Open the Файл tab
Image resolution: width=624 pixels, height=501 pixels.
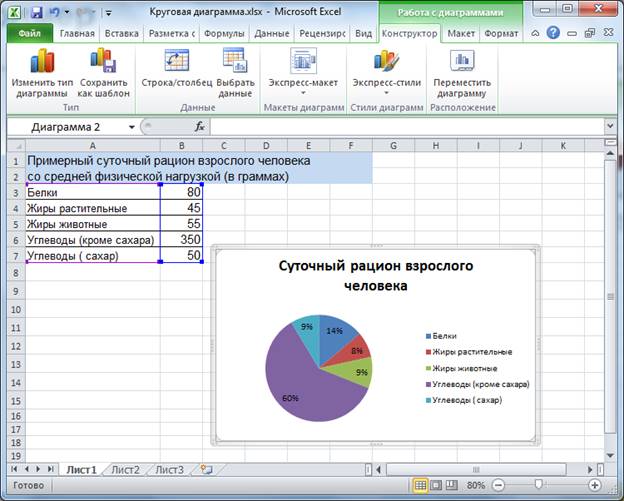pyautogui.click(x=30, y=33)
